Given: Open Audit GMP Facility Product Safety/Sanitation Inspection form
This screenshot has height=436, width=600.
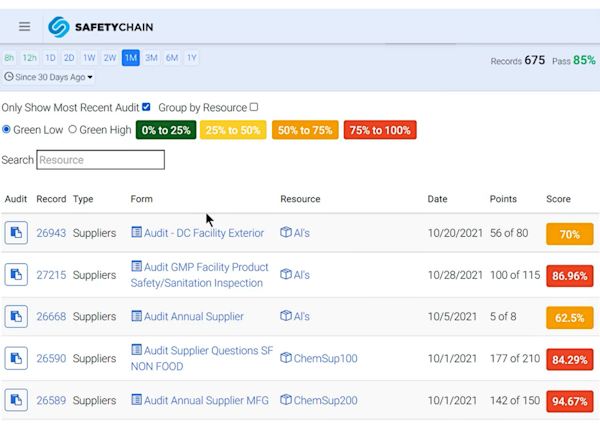Looking at the screenshot, I should [x=200, y=275].
